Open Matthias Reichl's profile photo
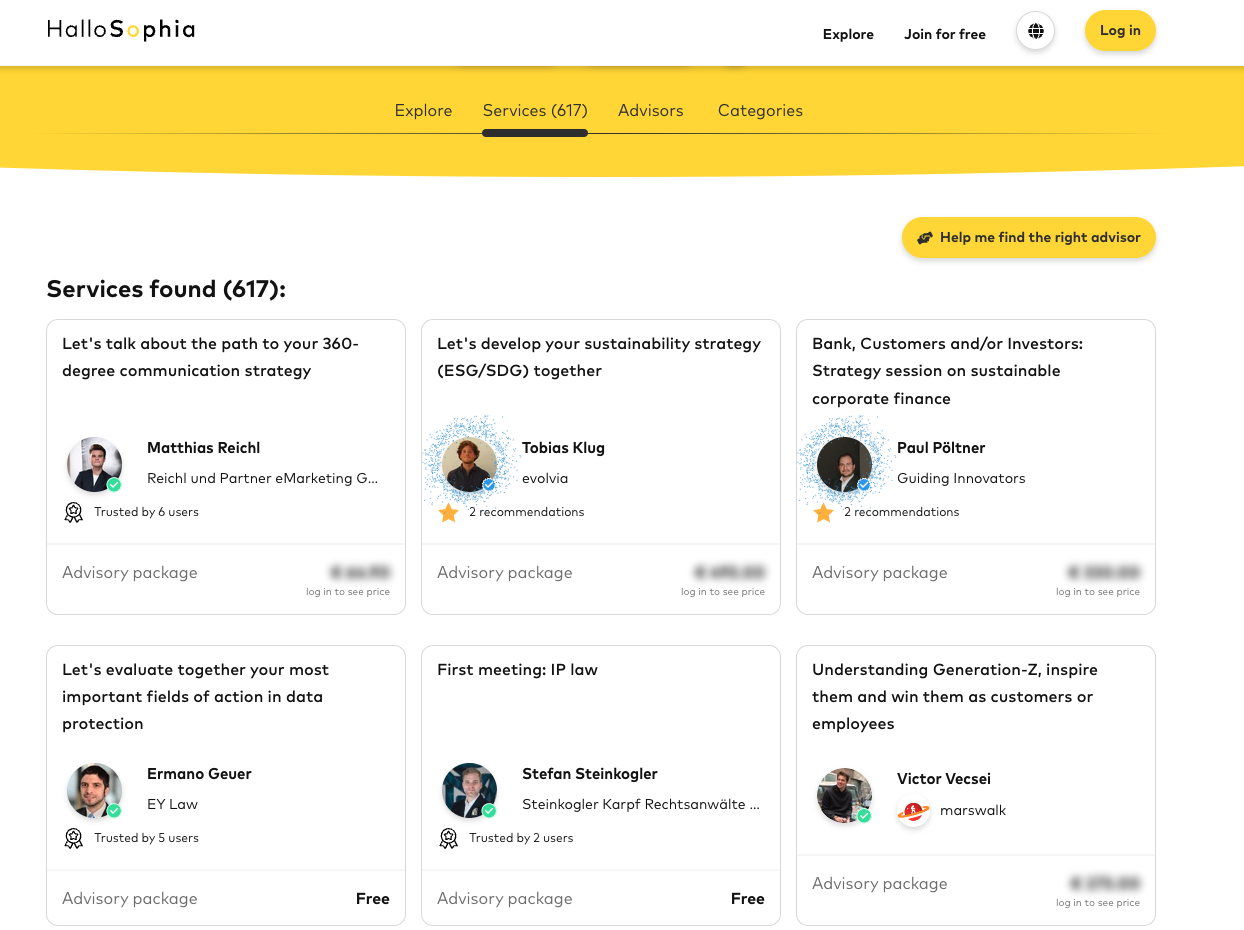 (95, 464)
